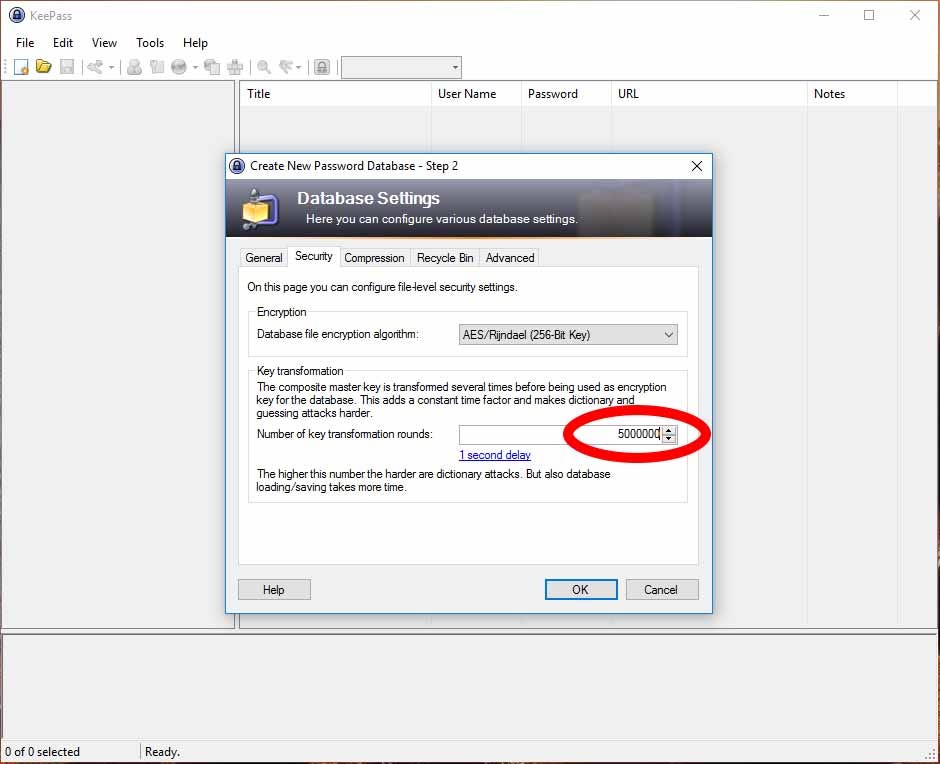
Task: Click the 'Number of key transformation rounds:' label
Action: tap(345, 434)
